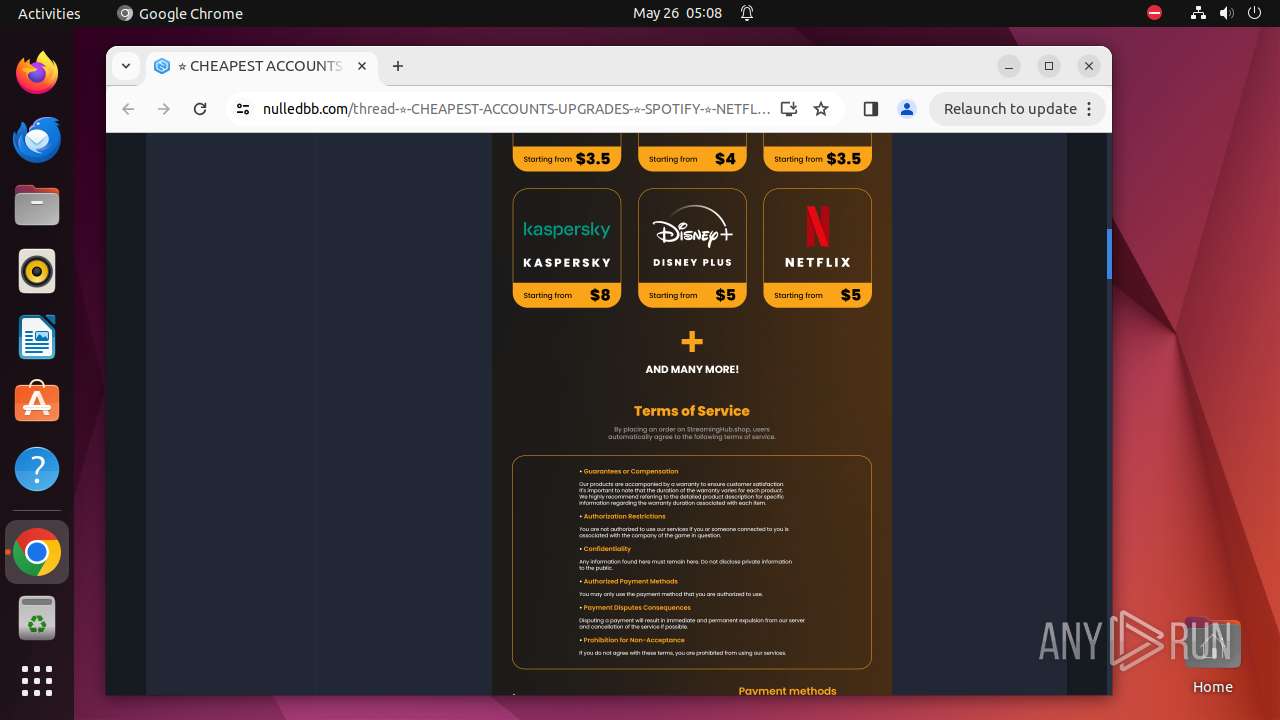
Task: Open Firefox from the dock
Action: (x=37, y=73)
